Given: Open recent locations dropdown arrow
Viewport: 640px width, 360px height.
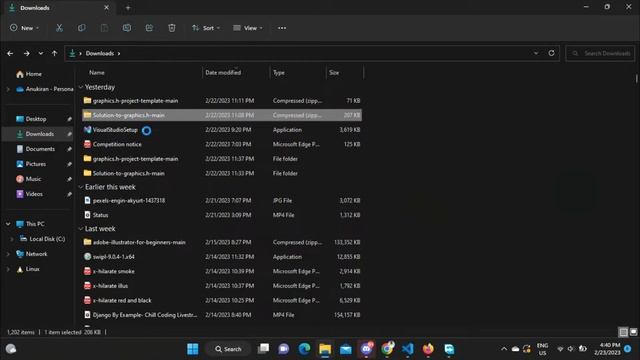Looking at the screenshot, I should pyautogui.click(x=40, y=53).
